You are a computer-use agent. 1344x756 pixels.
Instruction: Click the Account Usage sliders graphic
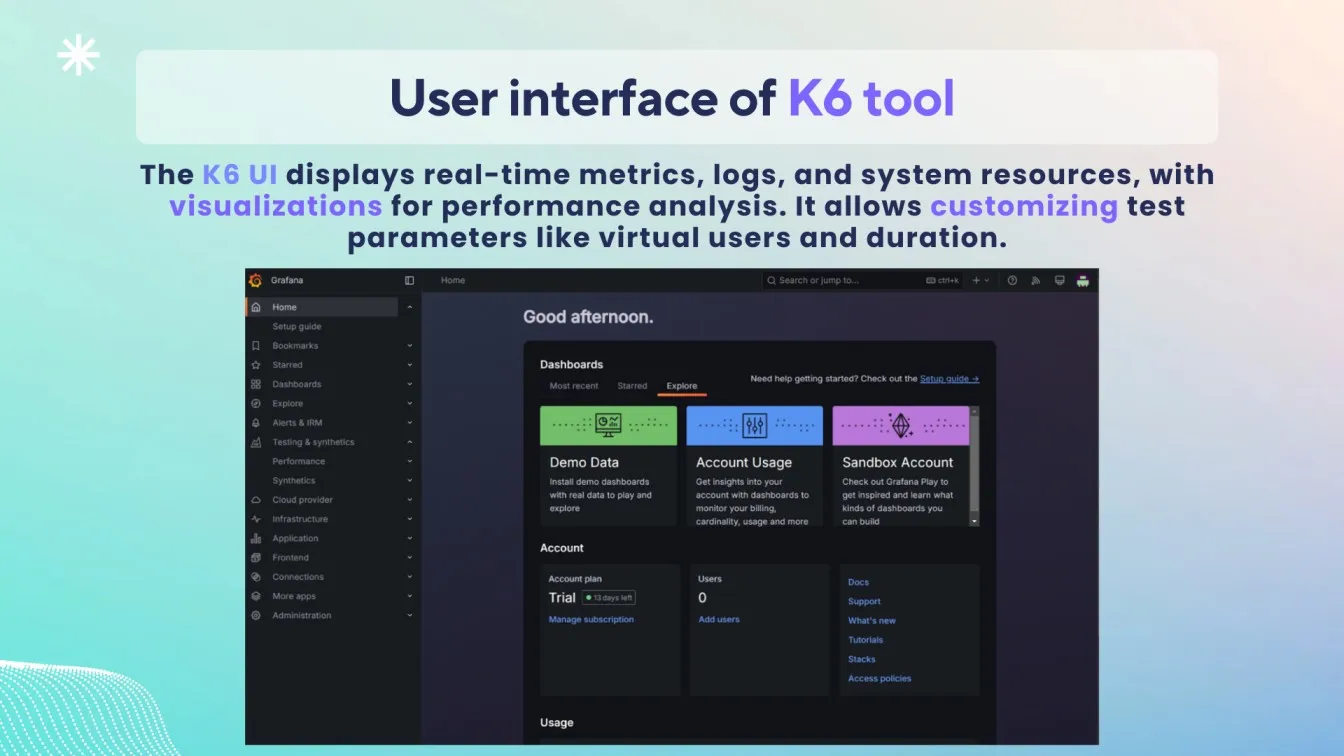click(755, 425)
